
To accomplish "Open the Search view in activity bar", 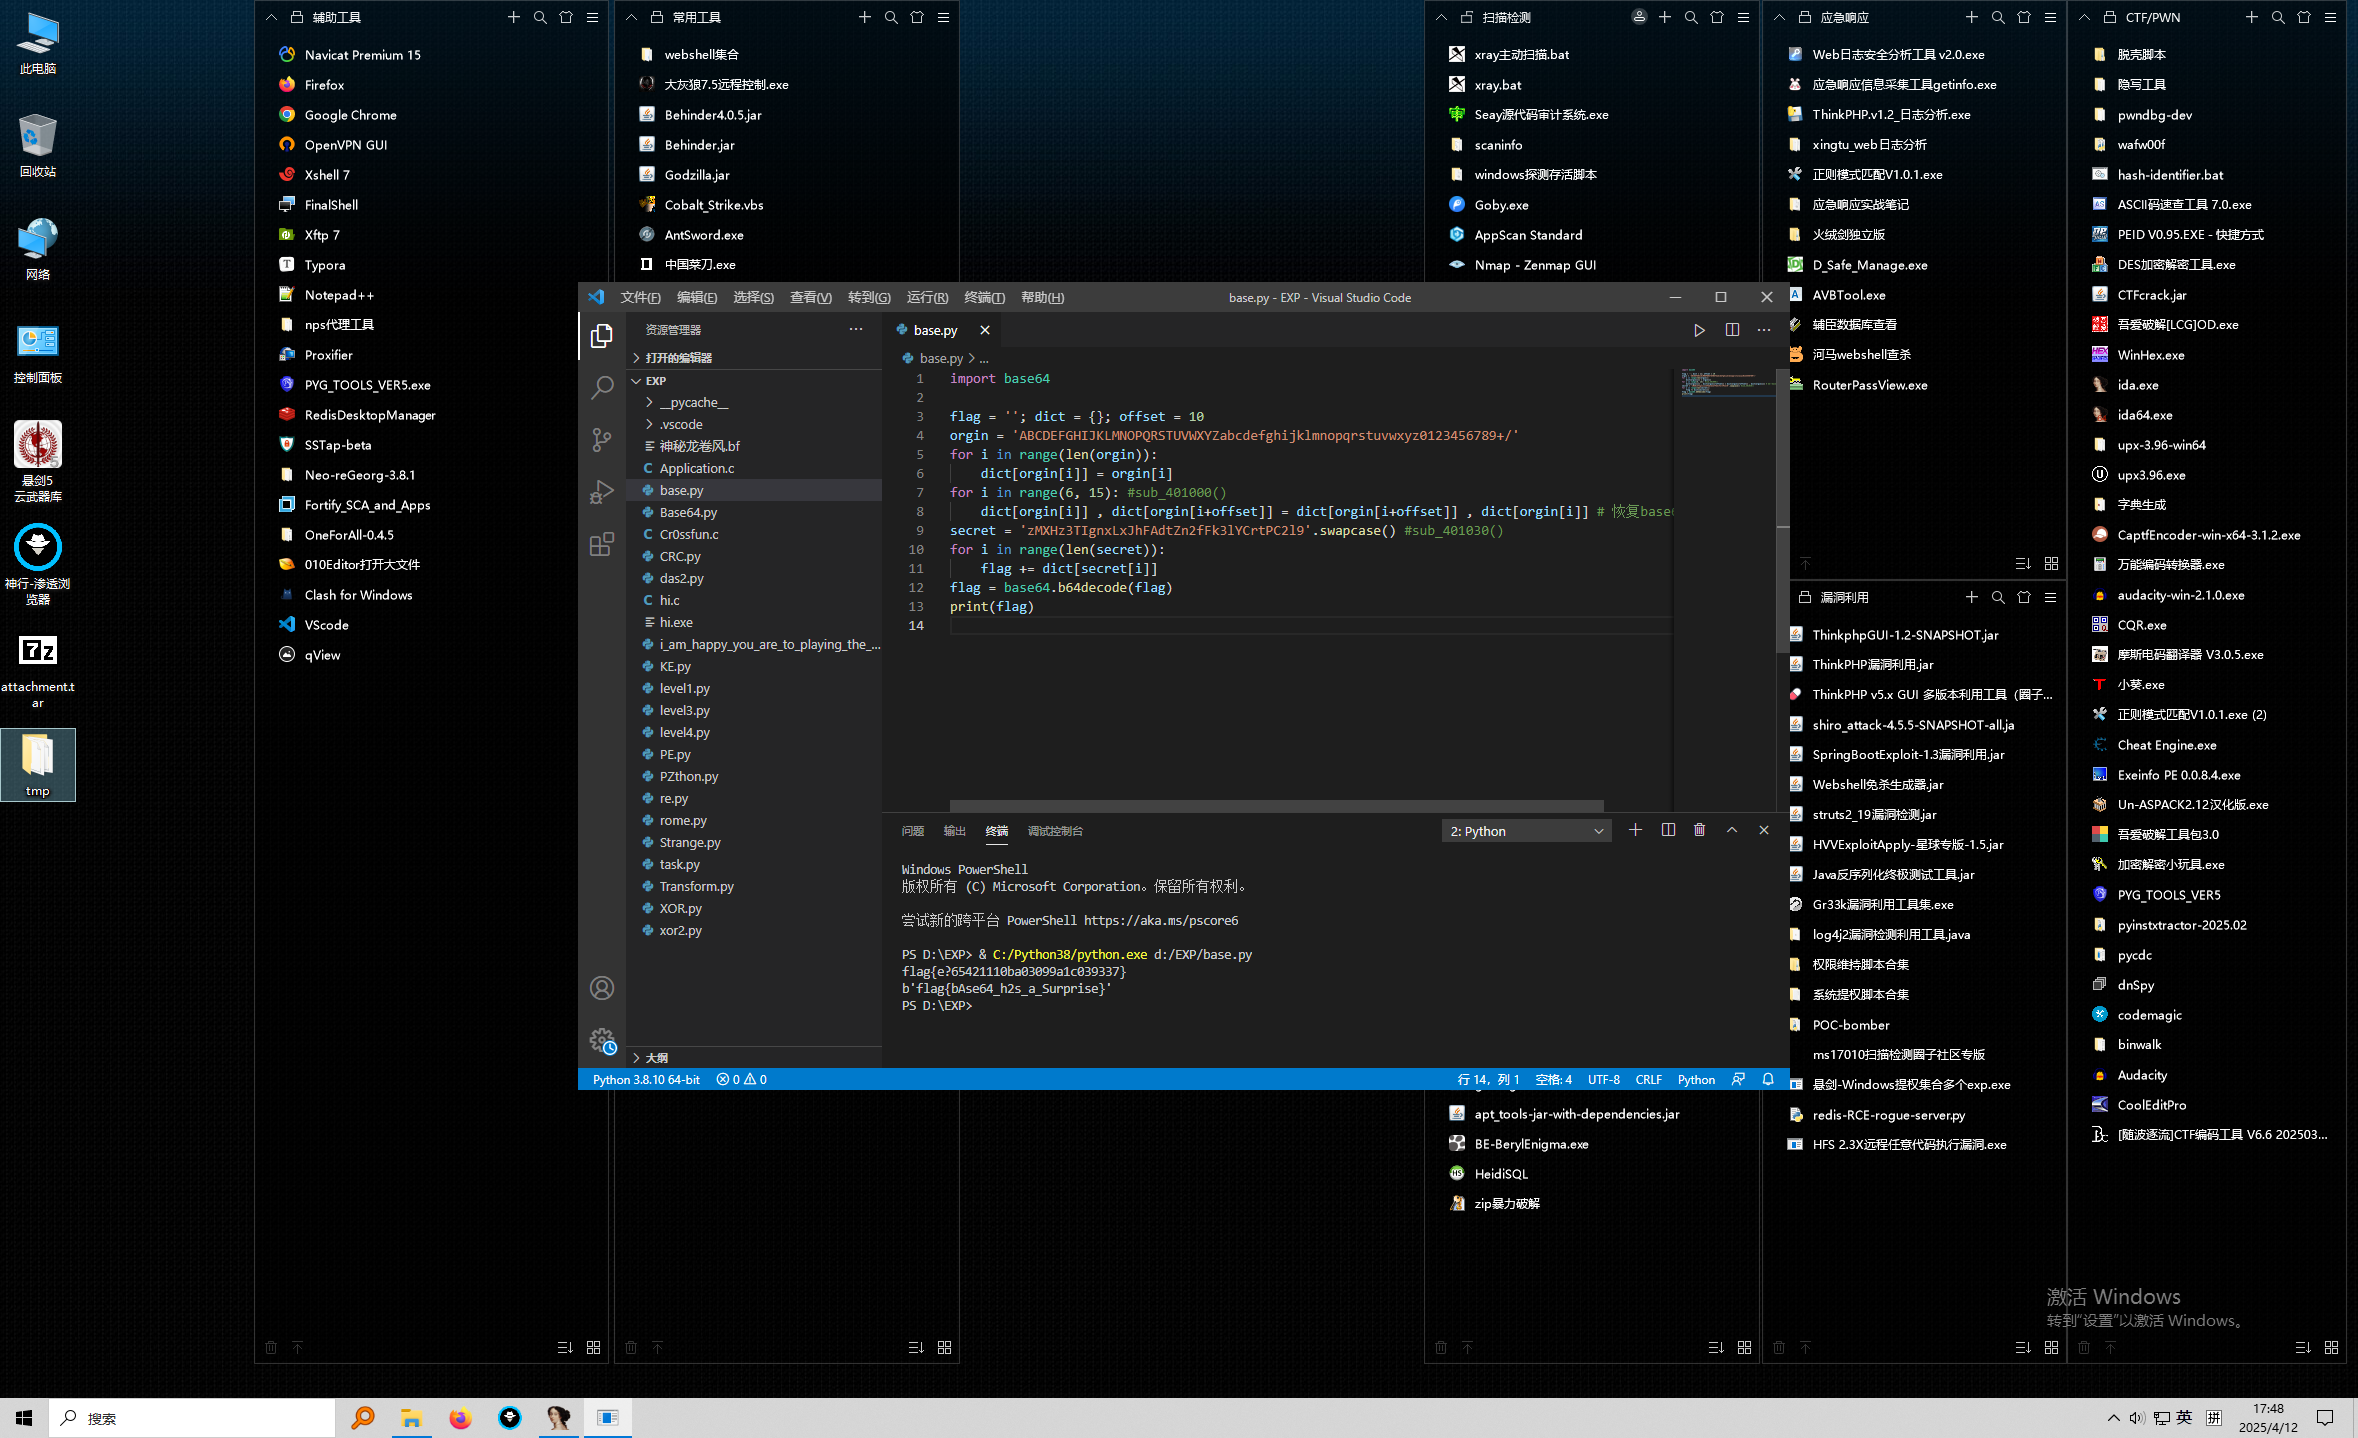I will tap(601, 387).
